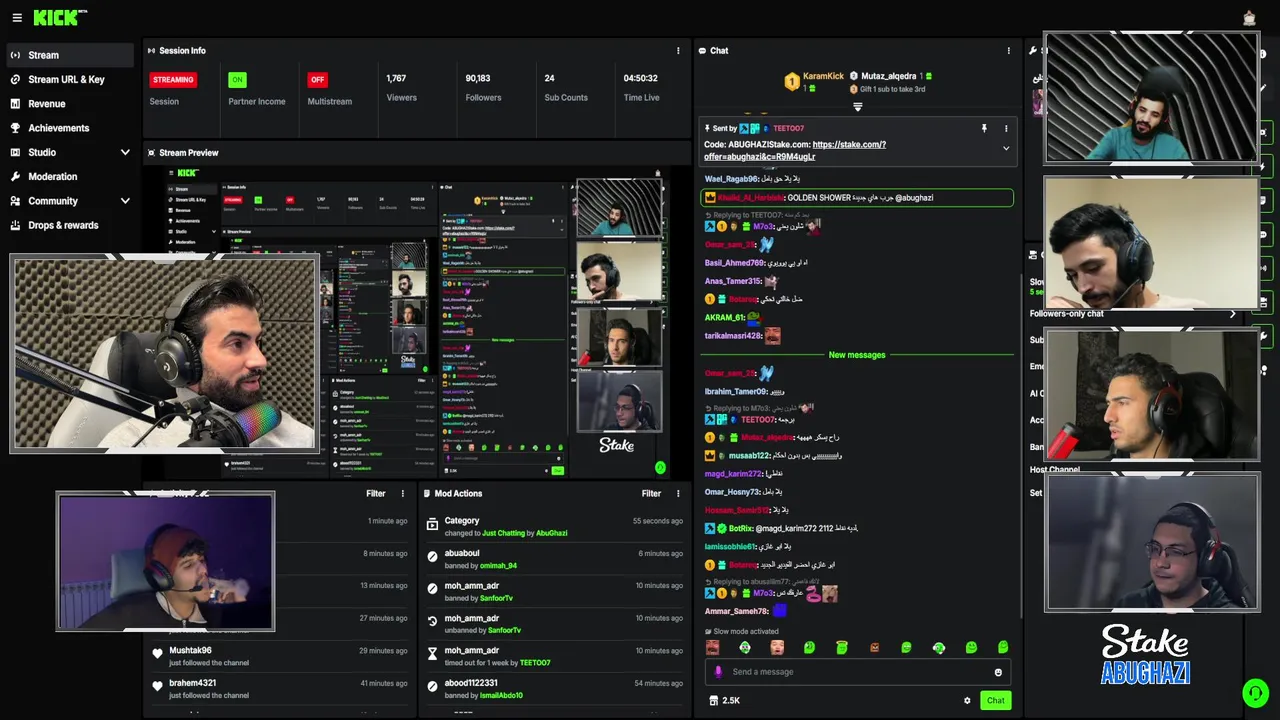Click the Stream Preview panel icon
This screenshot has width=1280, height=720.
coord(151,153)
